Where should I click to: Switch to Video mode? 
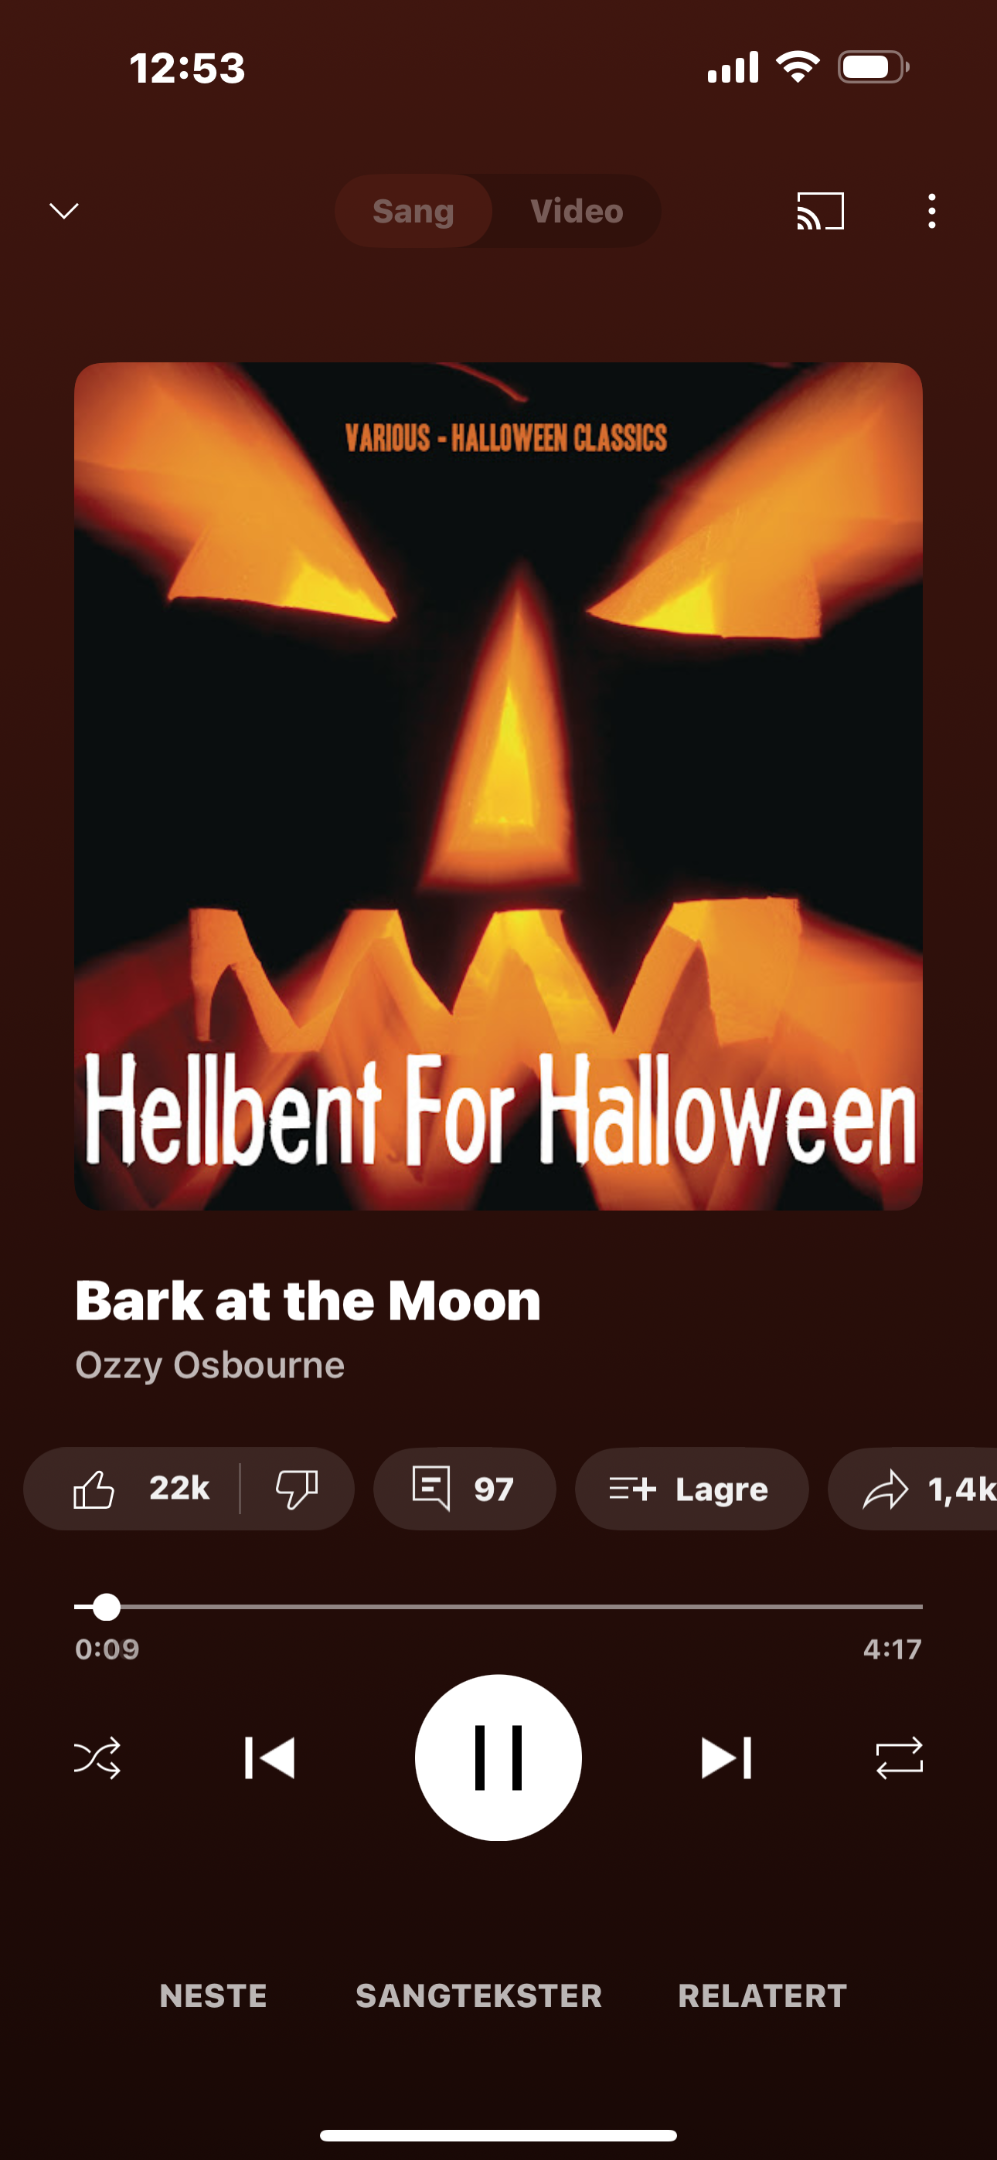pyautogui.click(x=577, y=211)
